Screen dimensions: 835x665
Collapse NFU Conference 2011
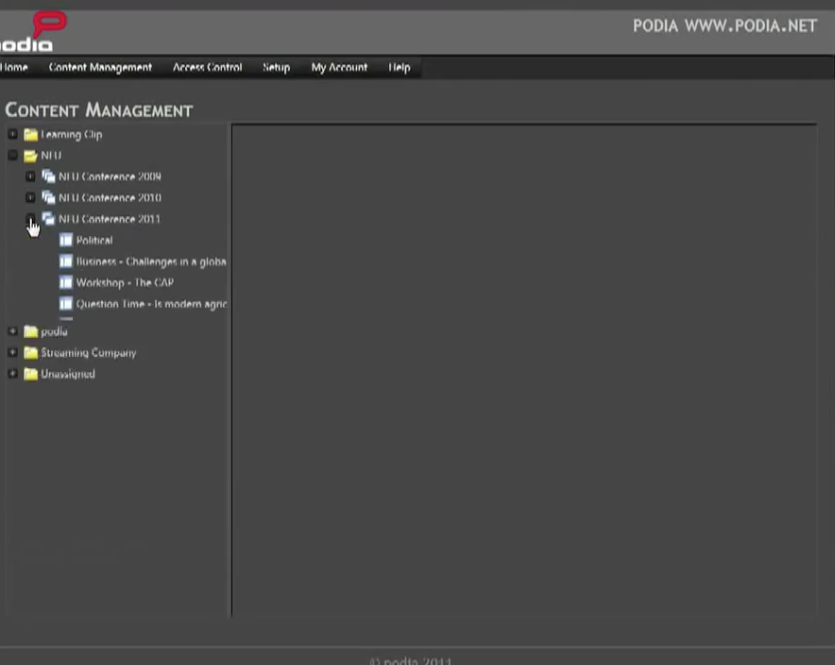pos(30,218)
